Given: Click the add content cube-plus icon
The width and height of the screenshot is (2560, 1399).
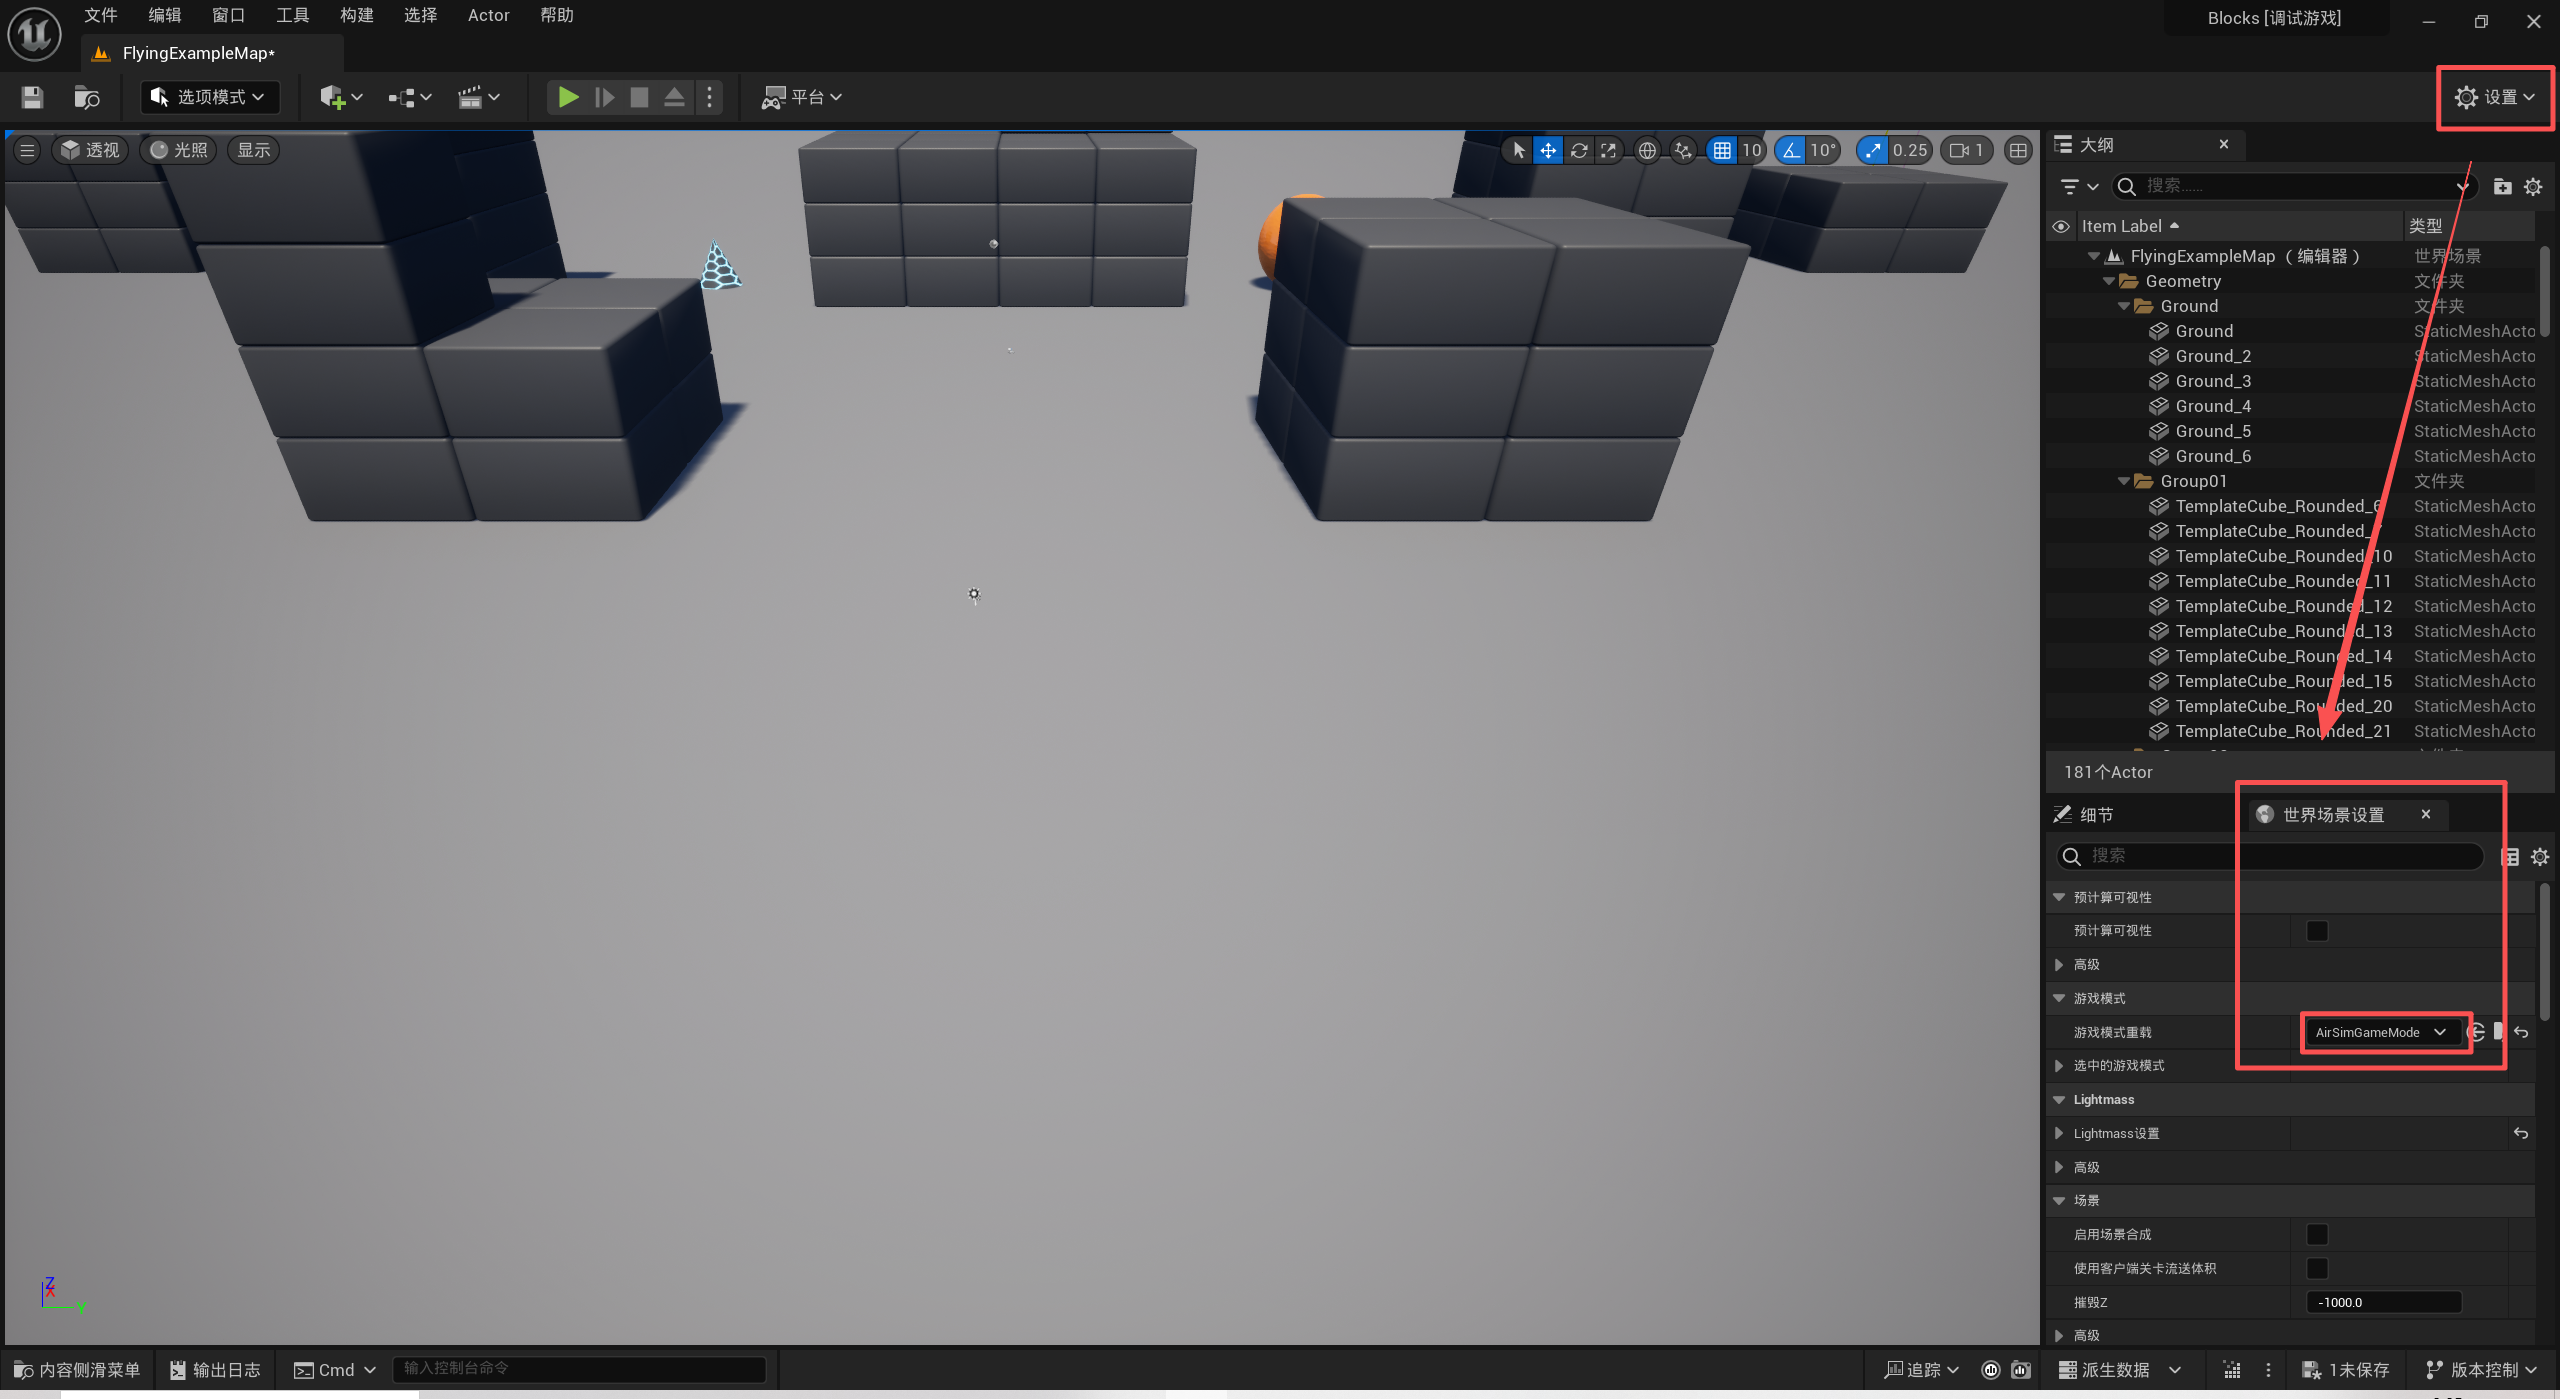Looking at the screenshot, I should [332, 97].
